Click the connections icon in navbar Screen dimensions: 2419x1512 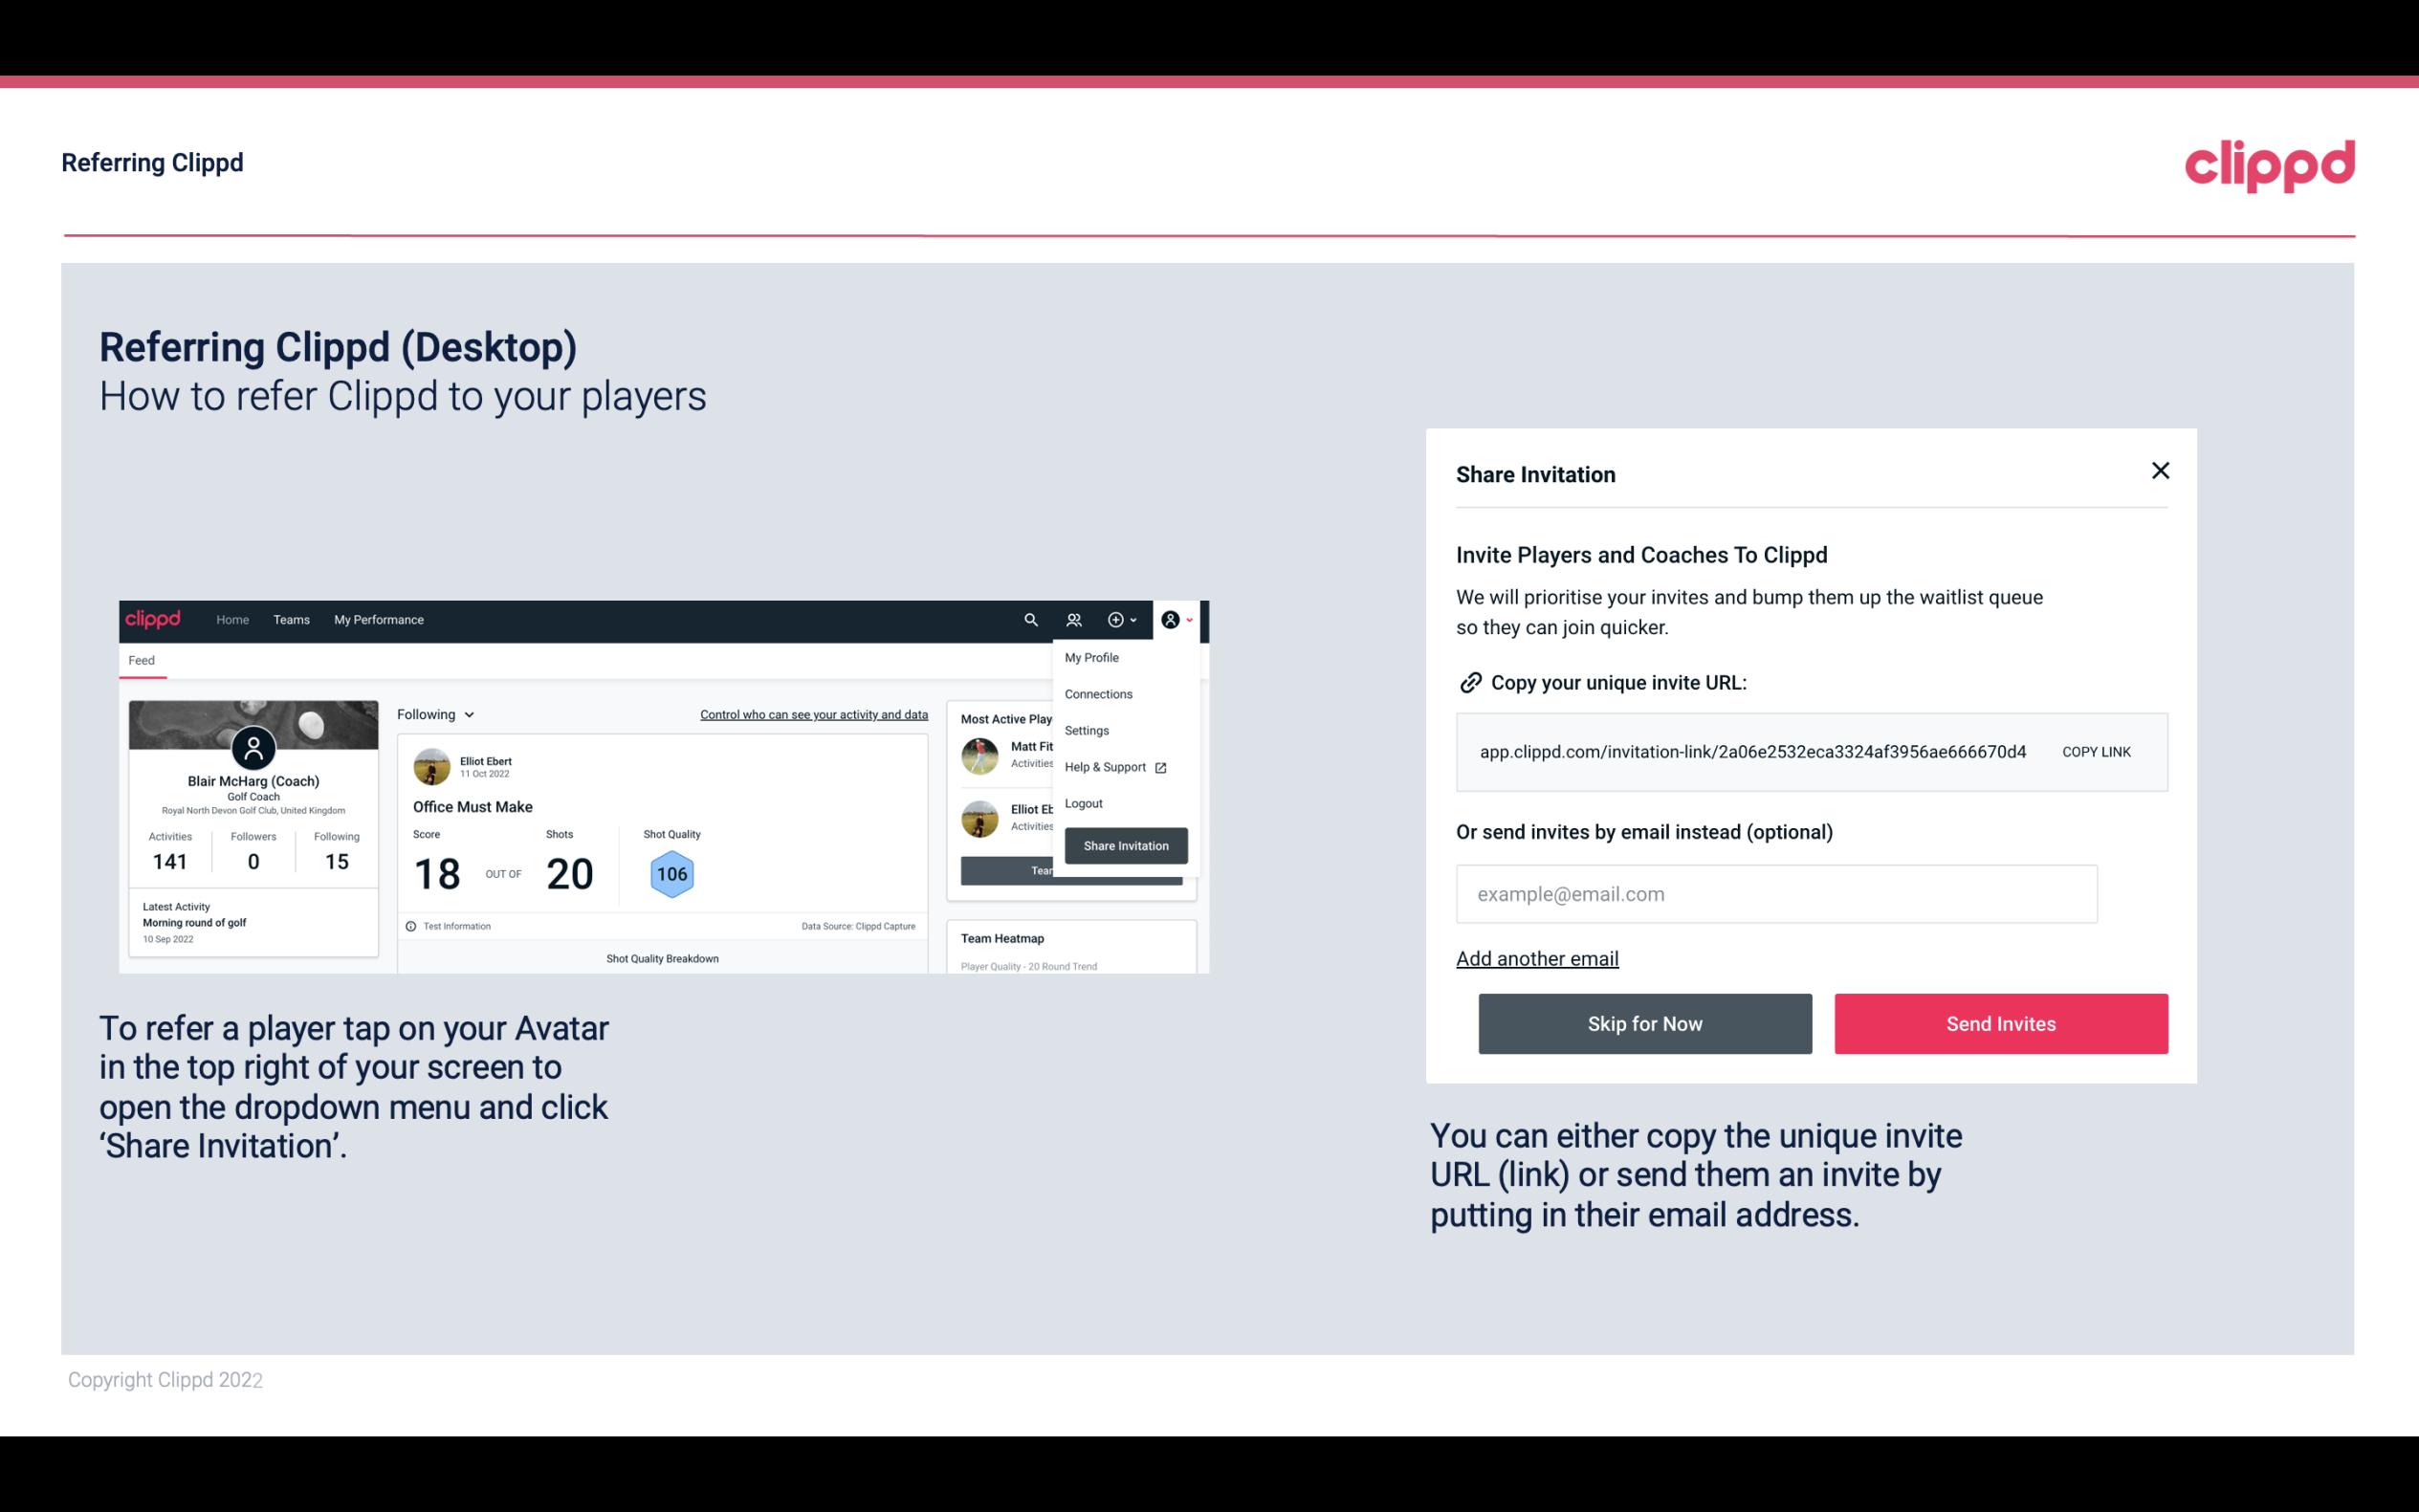tap(1073, 620)
